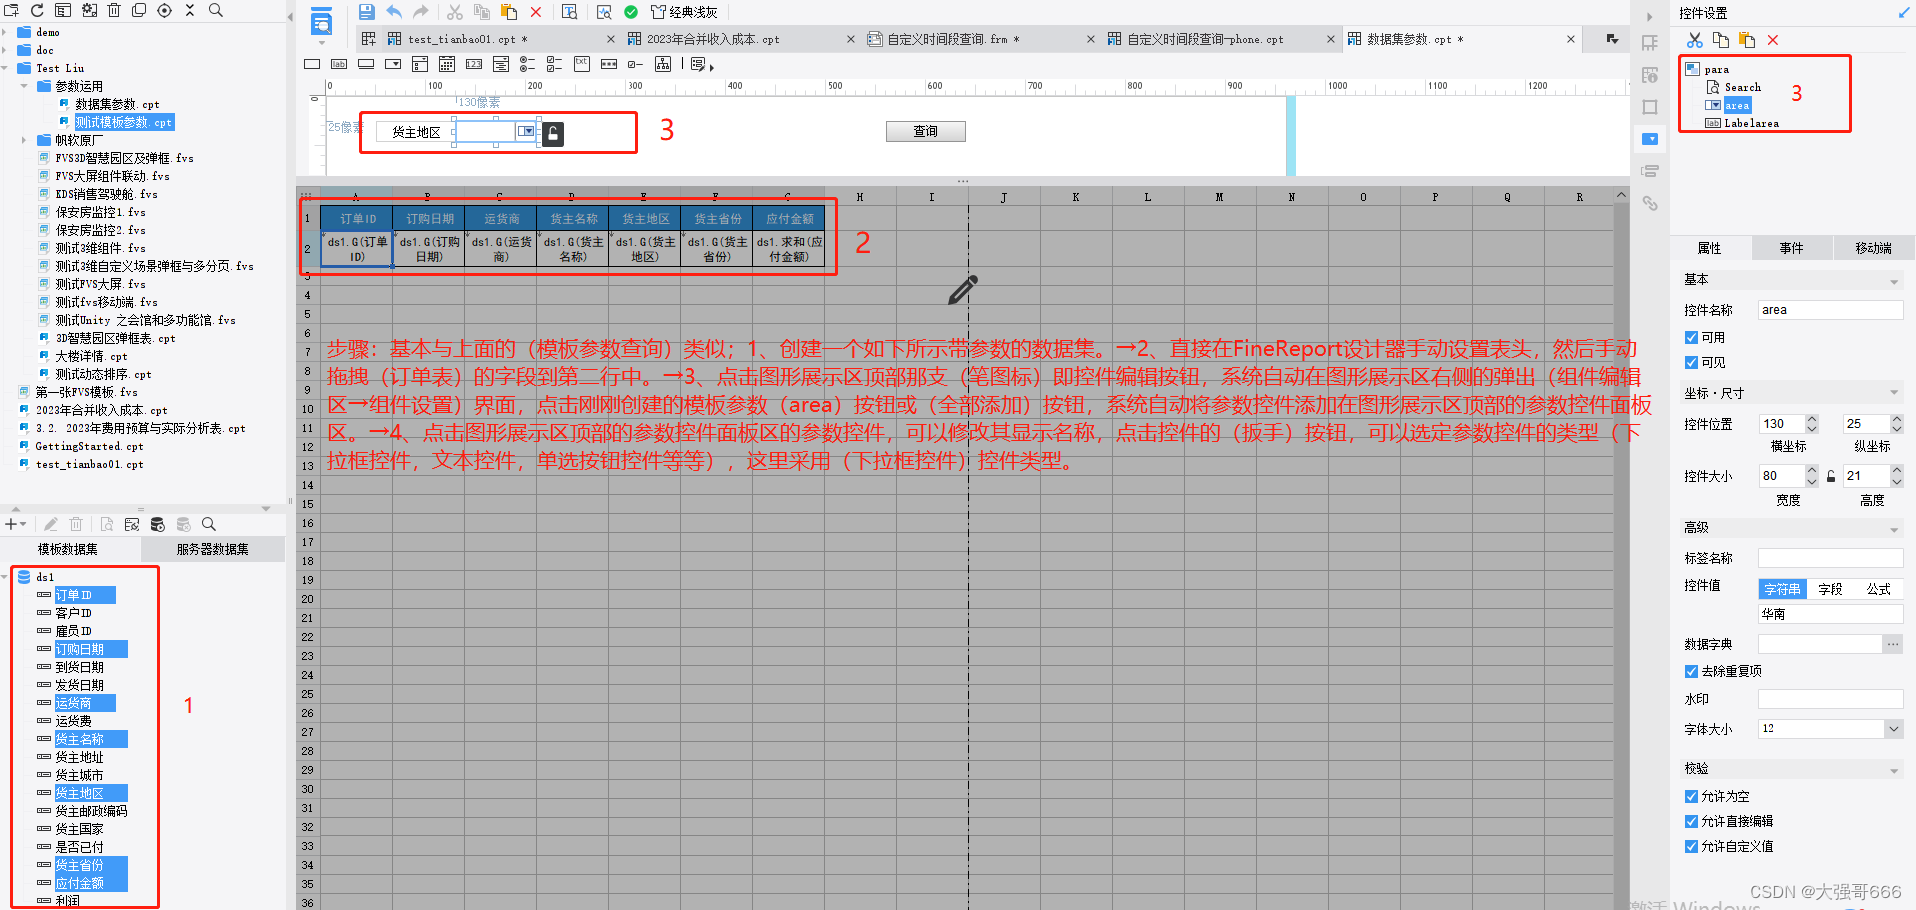Click the 控件名称 input field containing area
The width and height of the screenshot is (1916, 910).
(x=1830, y=310)
